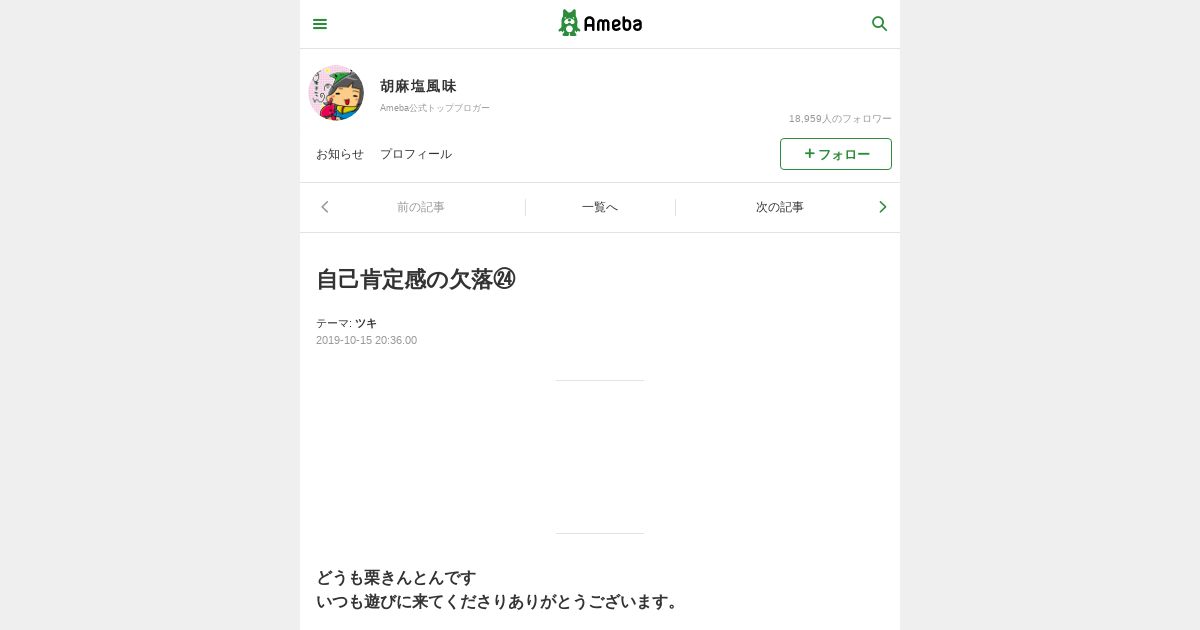This screenshot has width=1200, height=630.
Task: Open the プロフィール tab
Action: pyautogui.click(x=416, y=154)
